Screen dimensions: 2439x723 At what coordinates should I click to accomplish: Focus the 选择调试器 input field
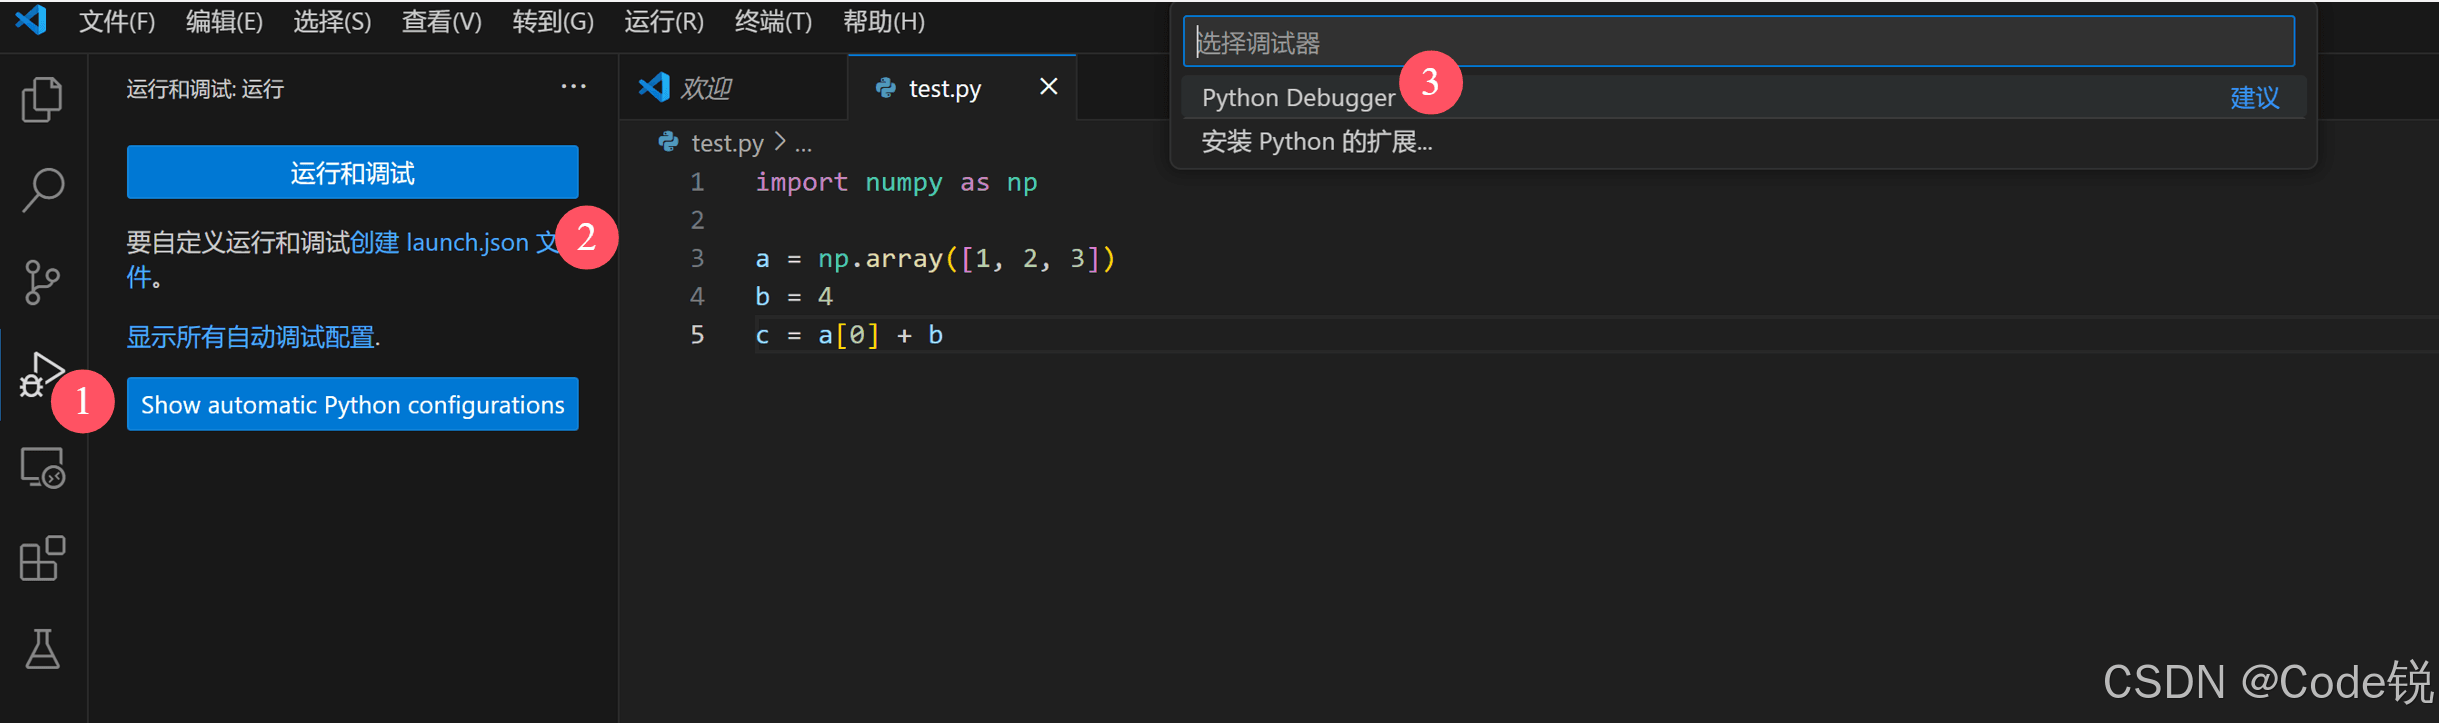(1738, 42)
